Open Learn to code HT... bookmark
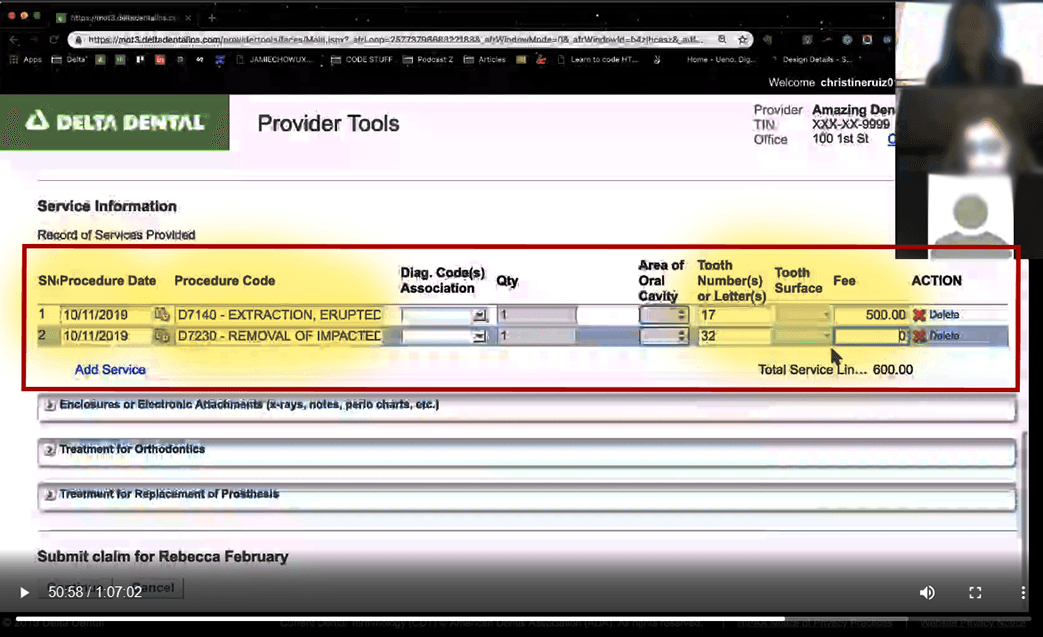This screenshot has width=1043, height=637. pos(598,60)
